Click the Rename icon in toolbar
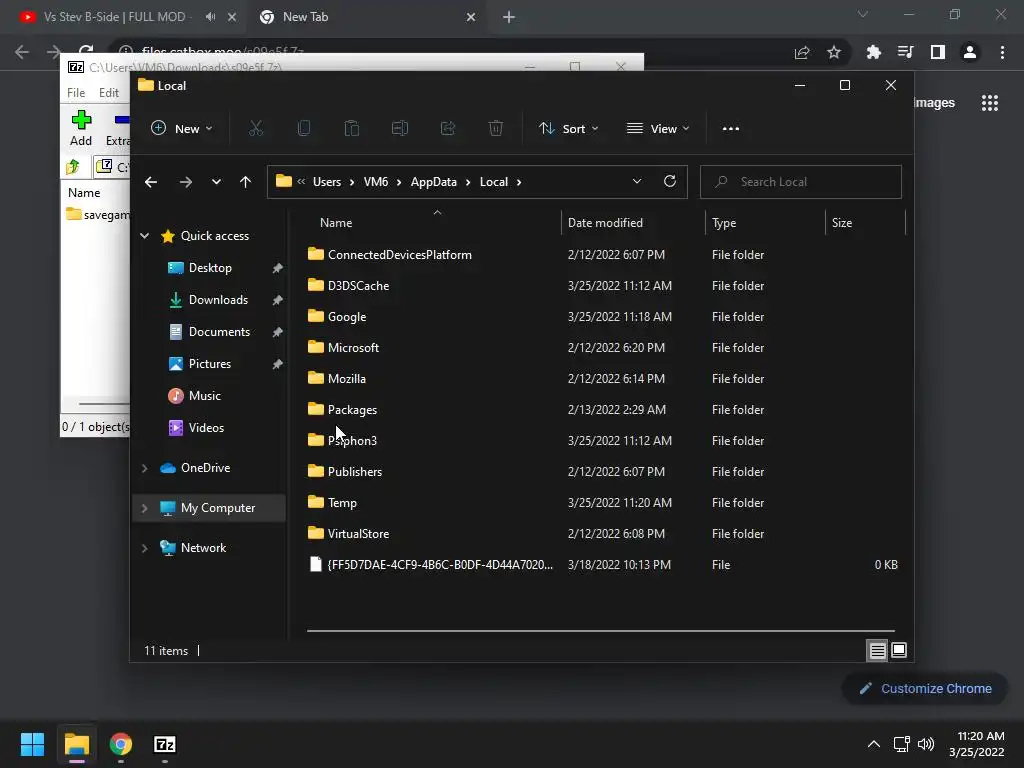 pos(400,129)
